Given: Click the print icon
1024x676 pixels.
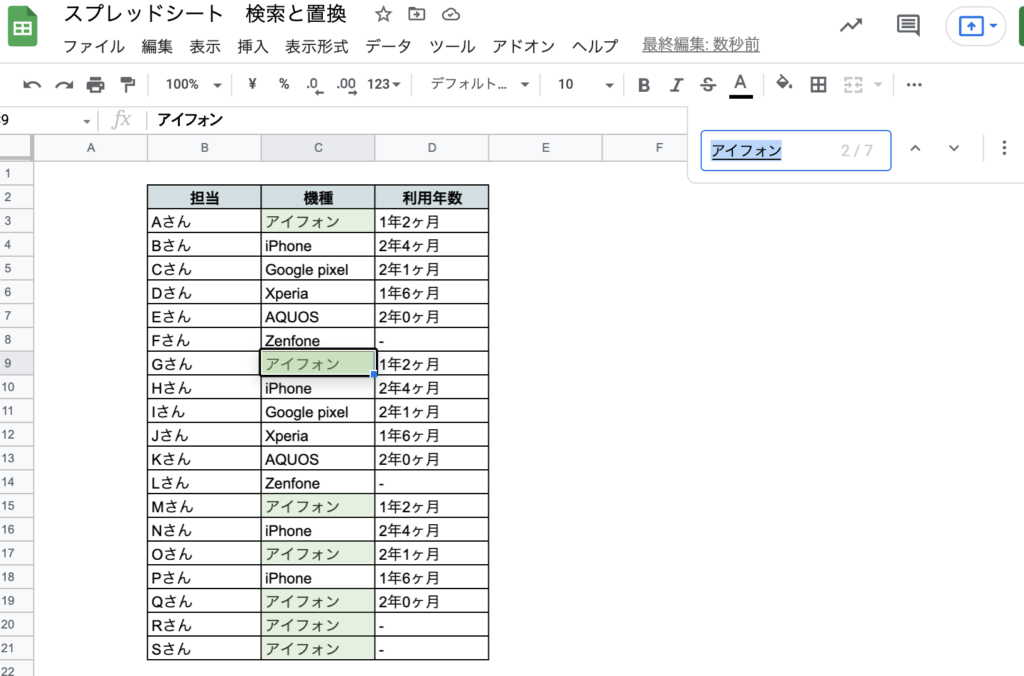Looking at the screenshot, I should point(95,85).
